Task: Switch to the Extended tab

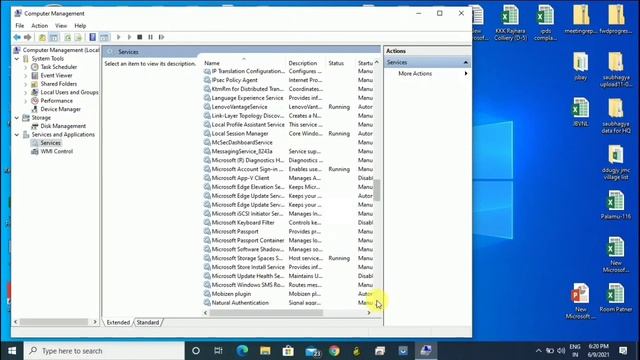Action: (118, 322)
